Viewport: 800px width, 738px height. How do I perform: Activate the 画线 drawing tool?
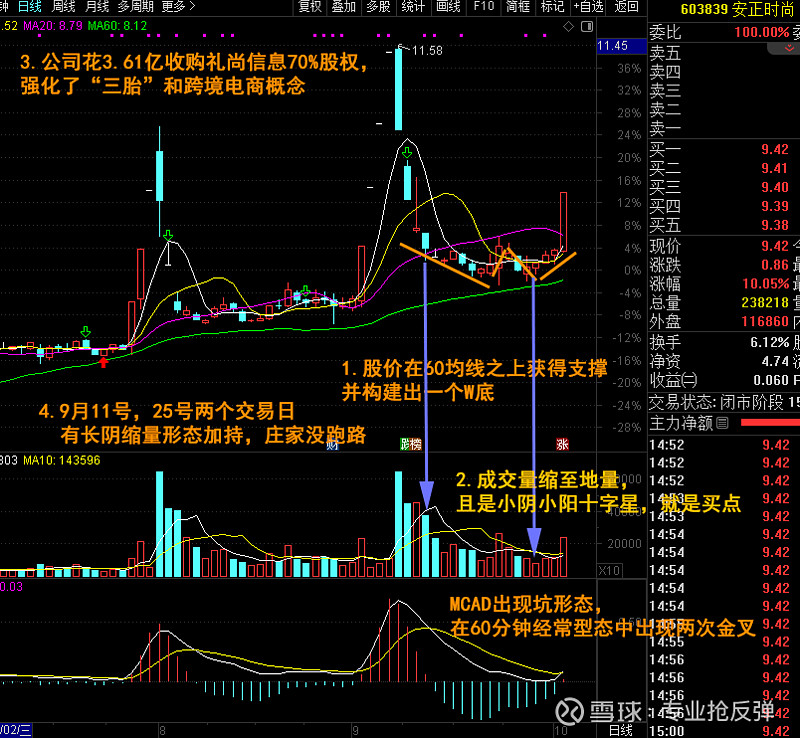pyautogui.click(x=448, y=7)
